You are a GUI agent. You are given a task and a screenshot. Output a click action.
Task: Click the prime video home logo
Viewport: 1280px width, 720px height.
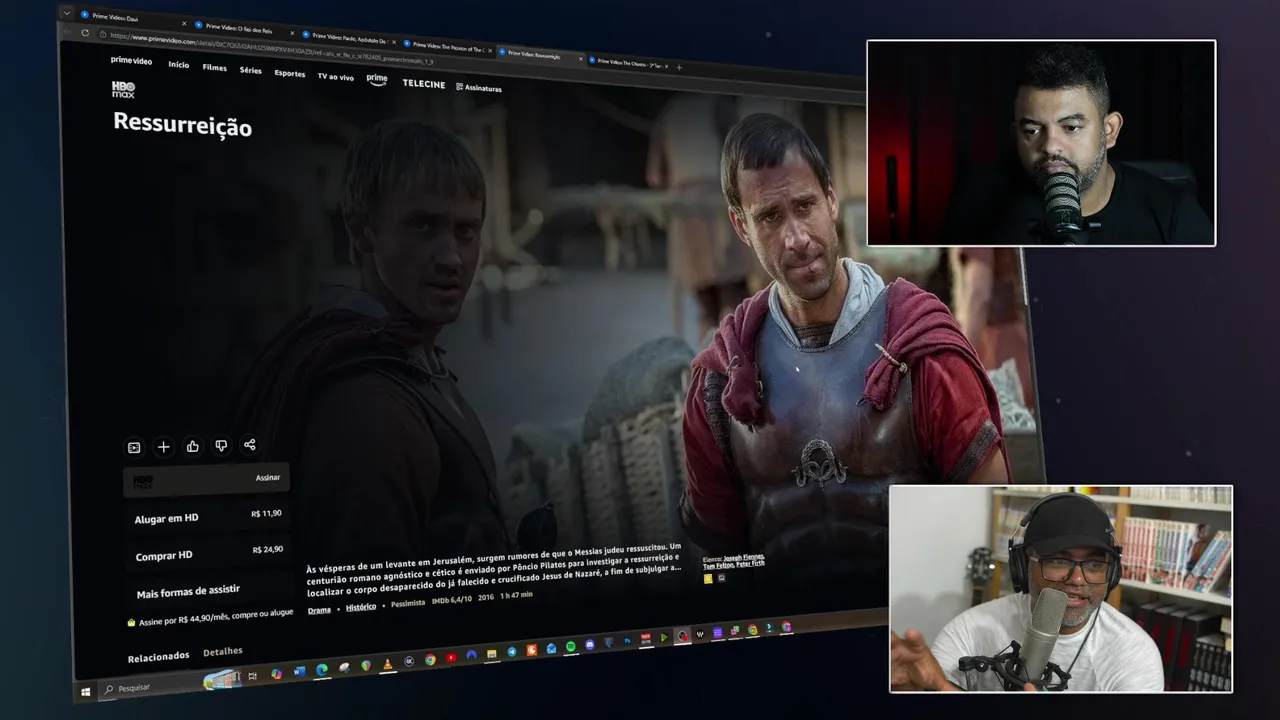click(x=131, y=61)
